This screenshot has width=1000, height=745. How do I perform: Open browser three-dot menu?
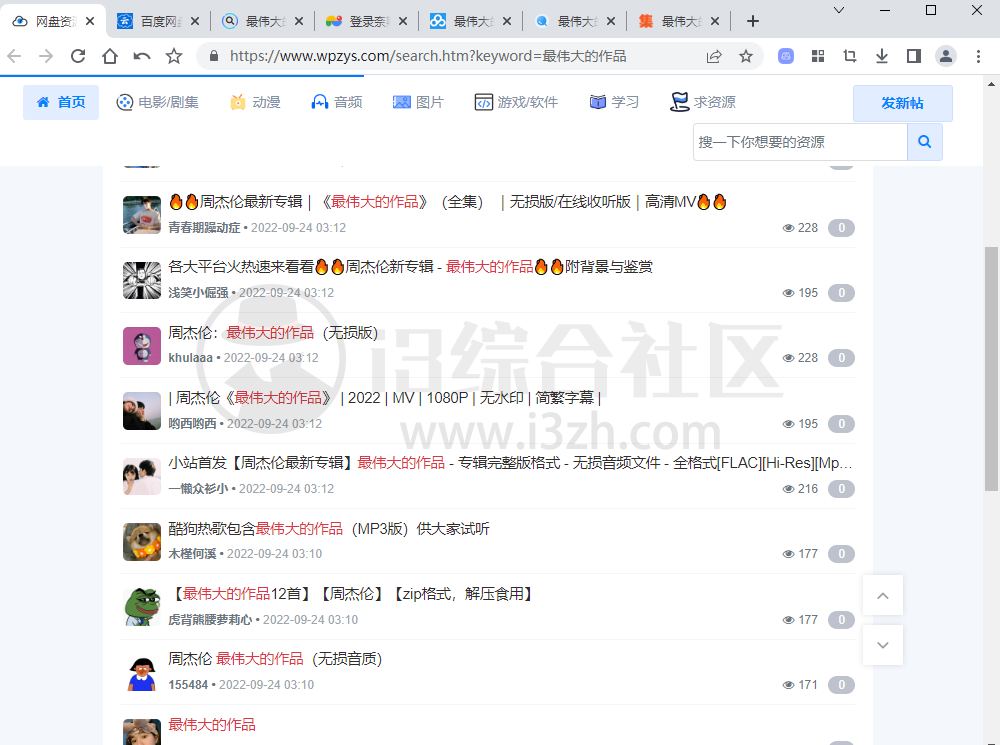coord(978,56)
